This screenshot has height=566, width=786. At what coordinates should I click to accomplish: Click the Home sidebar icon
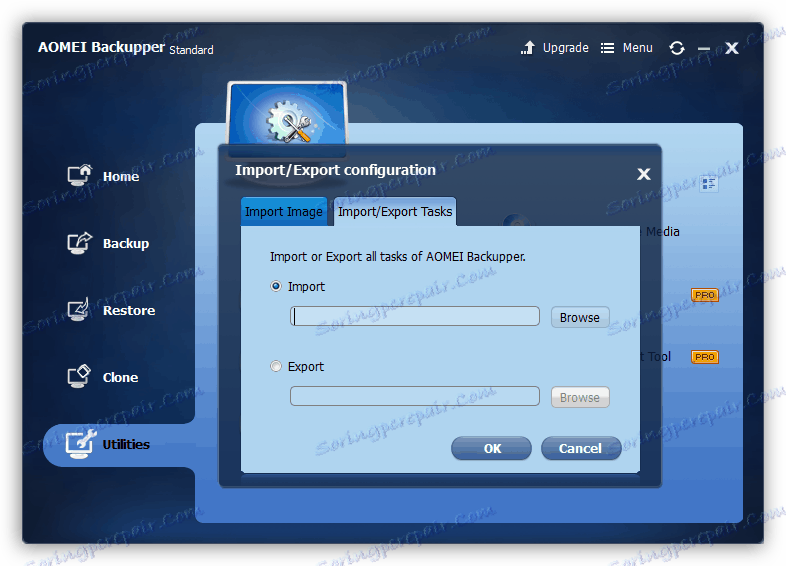pos(79,175)
